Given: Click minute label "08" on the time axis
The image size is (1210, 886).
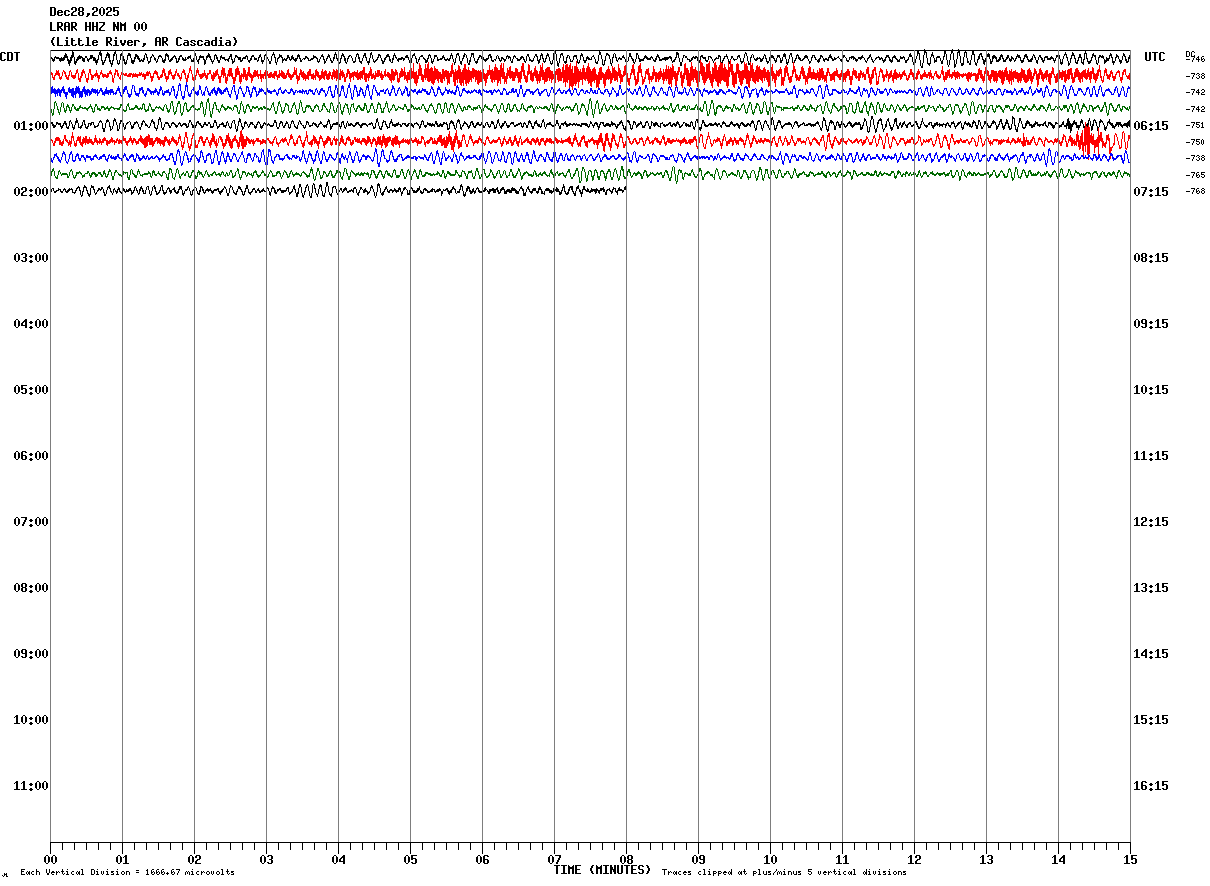Looking at the screenshot, I should pos(626,859).
